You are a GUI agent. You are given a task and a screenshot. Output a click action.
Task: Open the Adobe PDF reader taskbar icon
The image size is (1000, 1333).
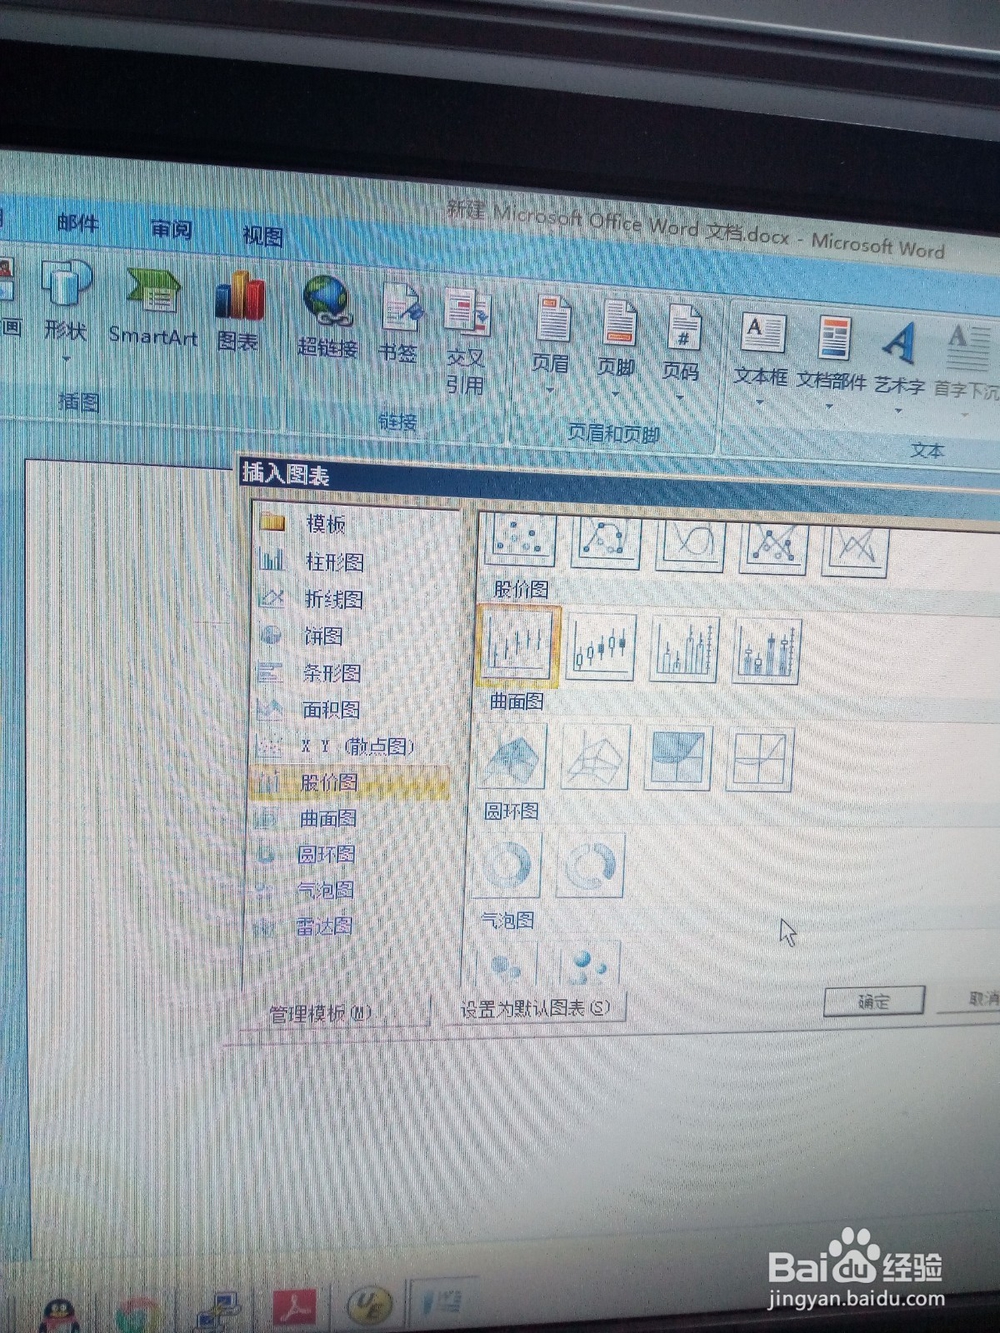(x=296, y=1307)
